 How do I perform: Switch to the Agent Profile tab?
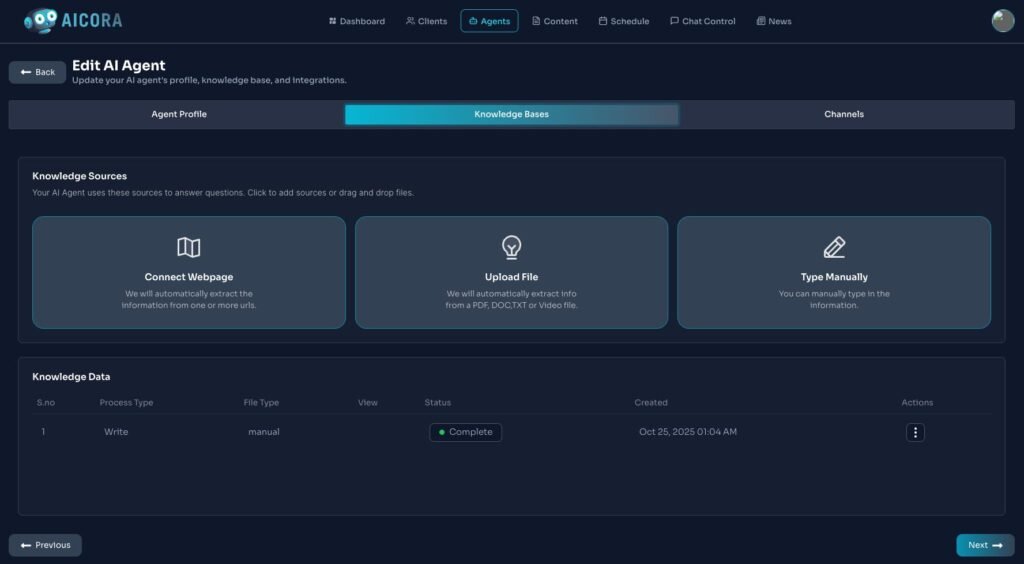(179, 114)
